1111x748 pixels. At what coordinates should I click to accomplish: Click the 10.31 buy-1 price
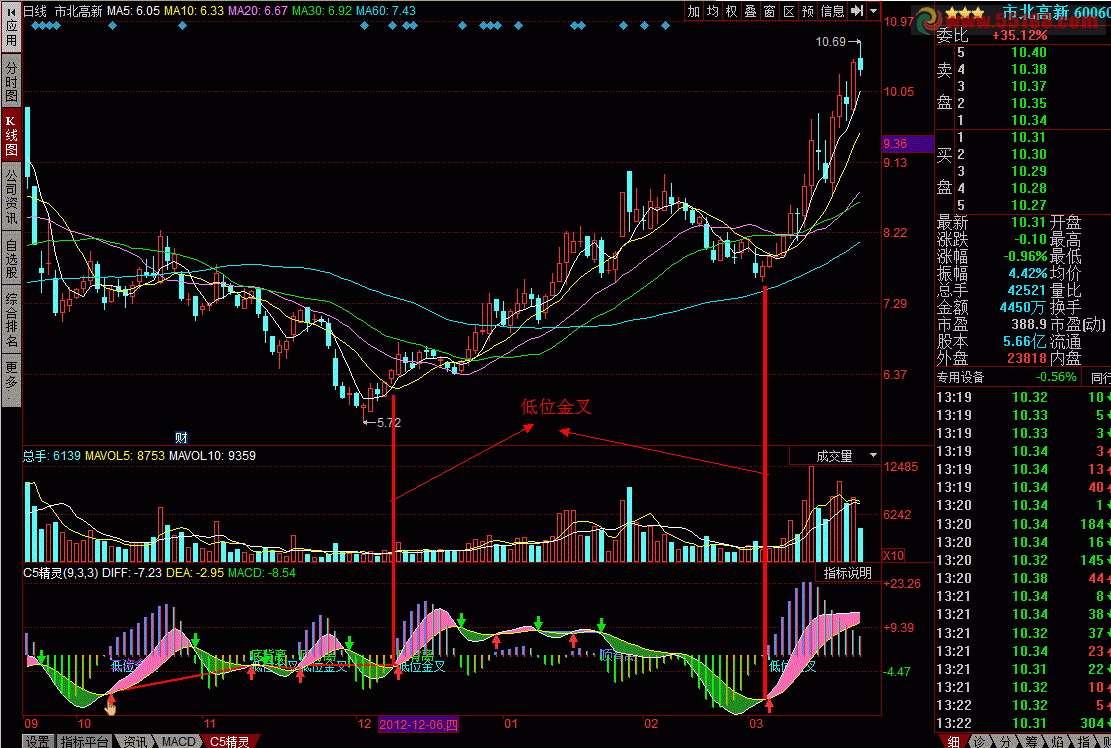[1029, 137]
